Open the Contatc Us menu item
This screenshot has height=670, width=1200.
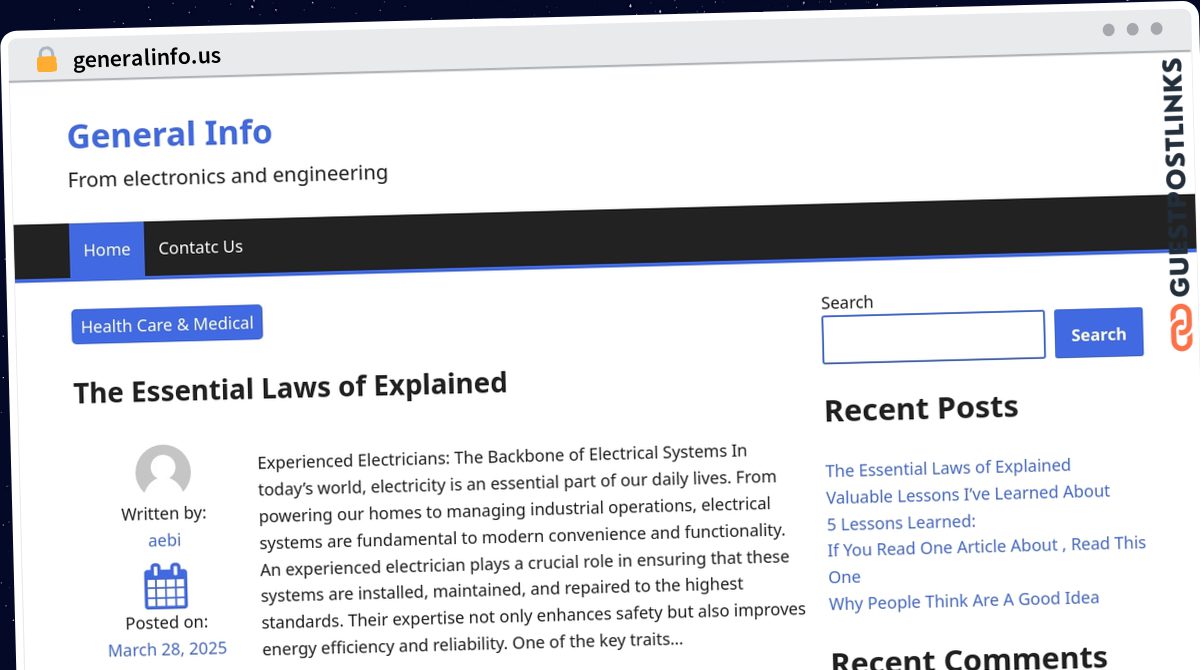pos(200,247)
